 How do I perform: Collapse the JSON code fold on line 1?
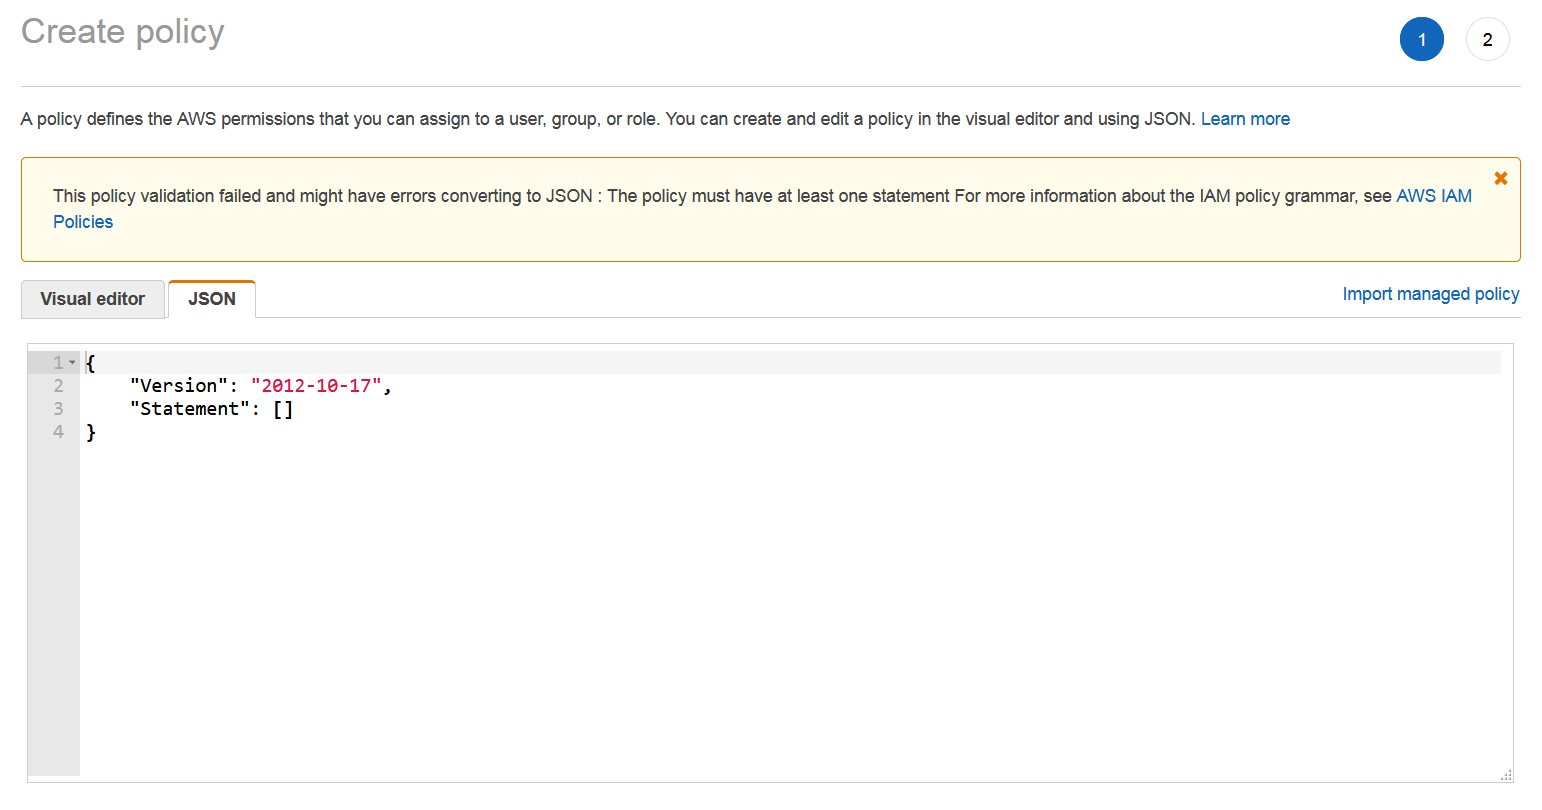click(70, 361)
